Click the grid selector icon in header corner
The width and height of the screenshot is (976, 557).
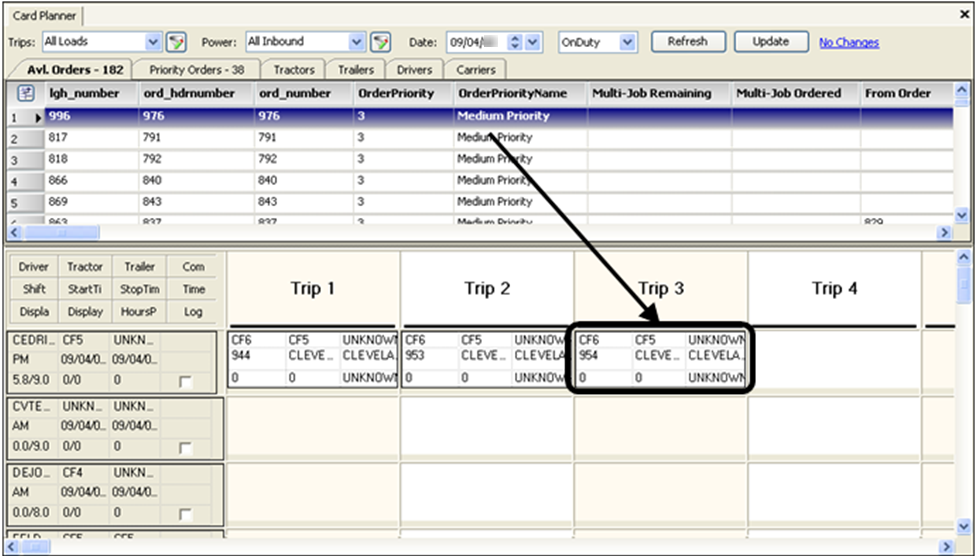click(24, 93)
